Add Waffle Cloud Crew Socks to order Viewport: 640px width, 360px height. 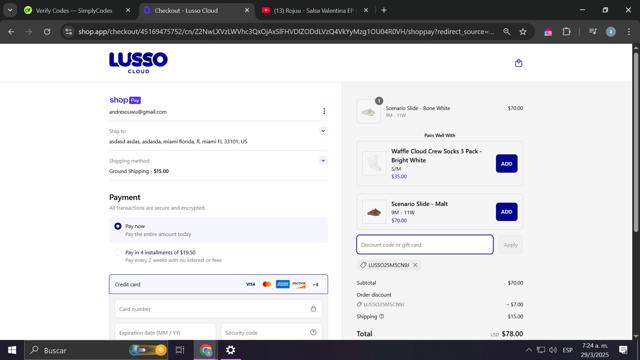(x=507, y=164)
